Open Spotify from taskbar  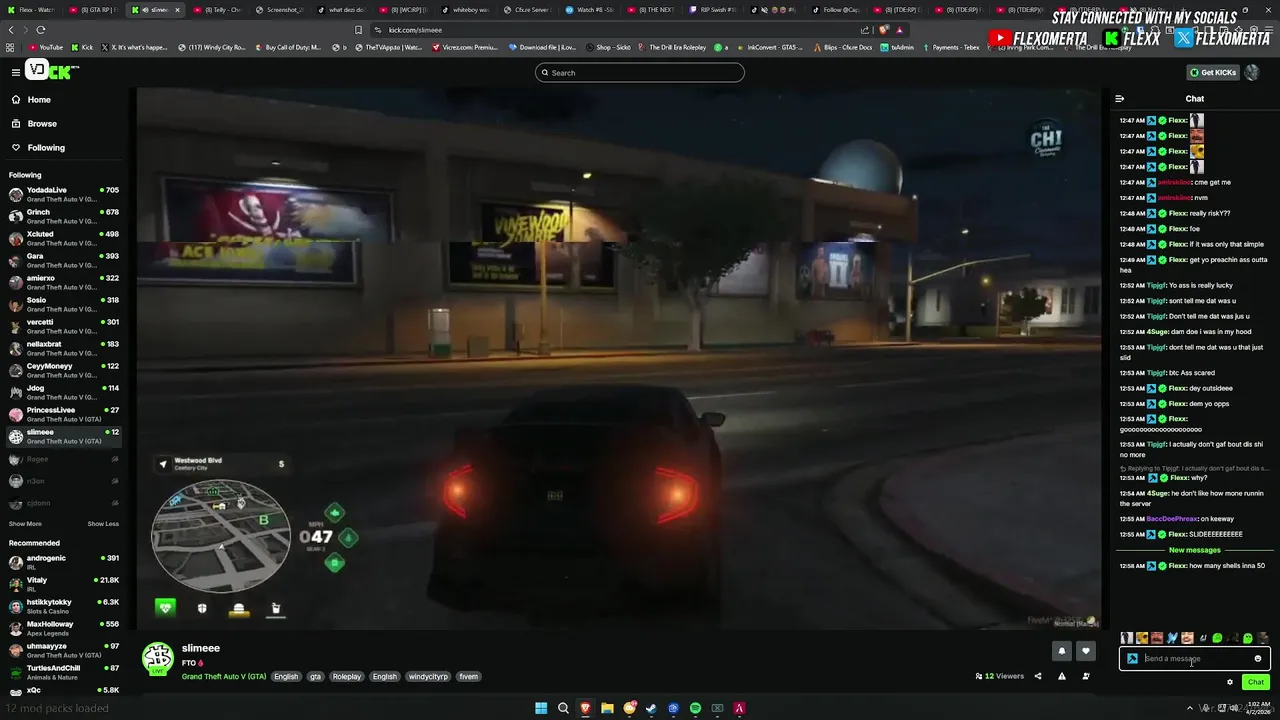pos(695,708)
